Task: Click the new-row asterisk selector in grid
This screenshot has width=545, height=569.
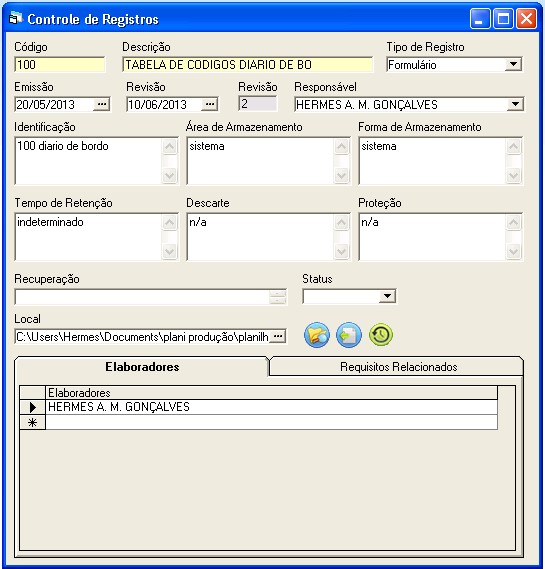Action: point(33,422)
